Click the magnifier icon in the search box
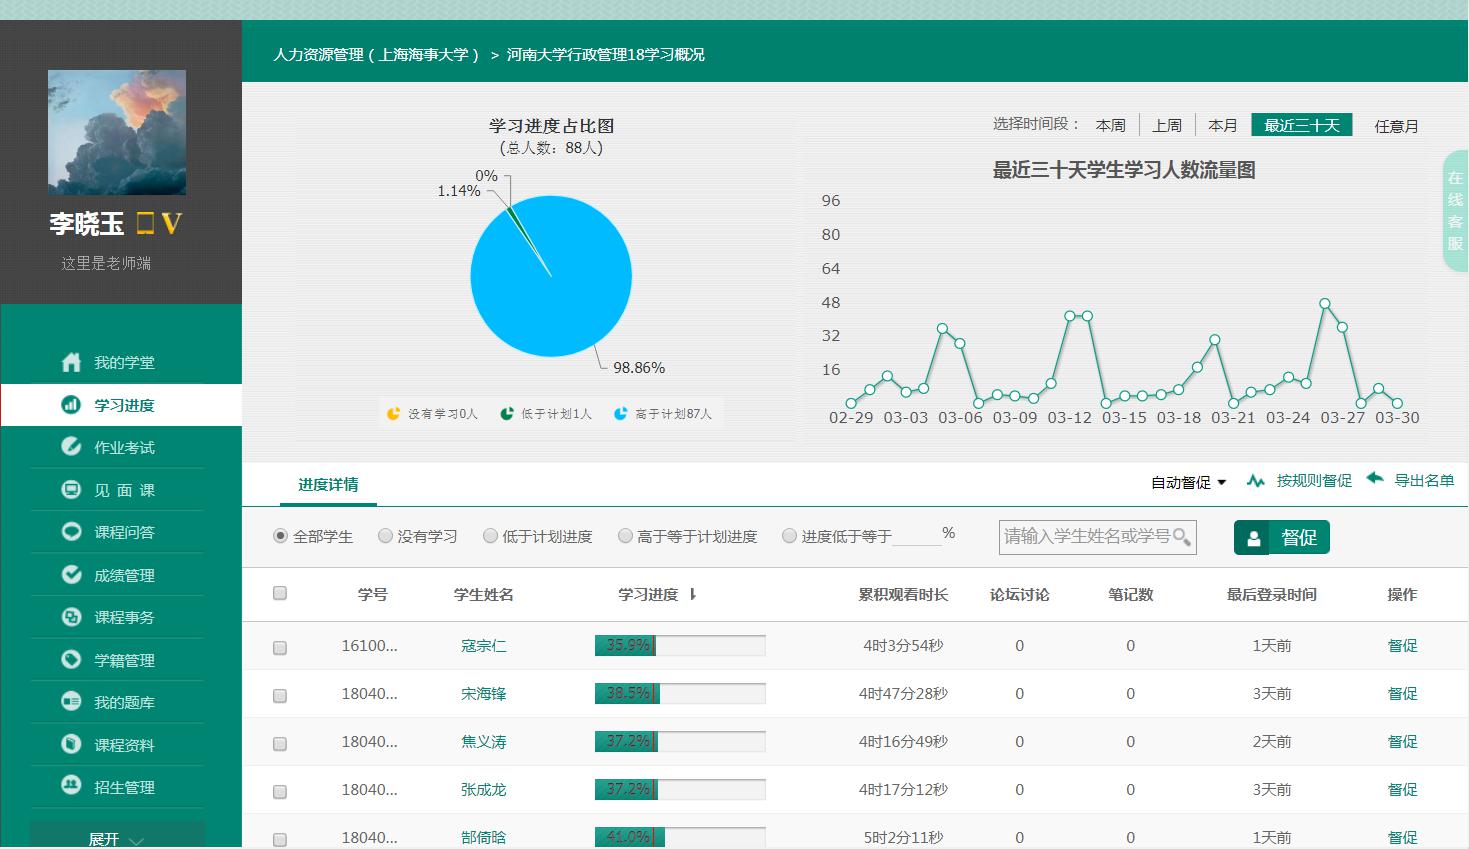Screen dimensions: 1469x849 click(1181, 537)
